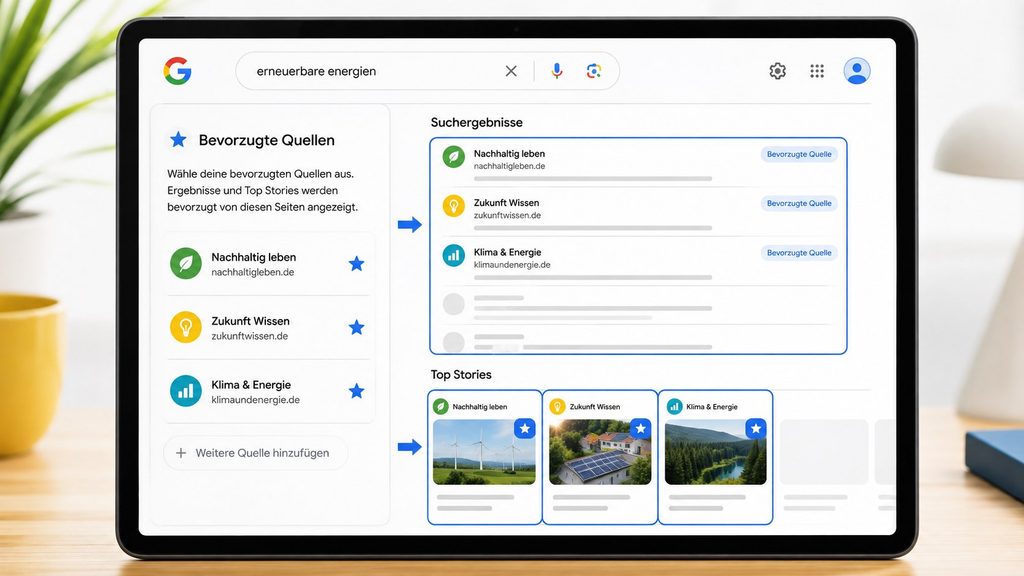Viewport: 1024px width, 576px height.
Task: Toggle star for Nachhaltig leben in sidebar
Action: (x=356, y=264)
